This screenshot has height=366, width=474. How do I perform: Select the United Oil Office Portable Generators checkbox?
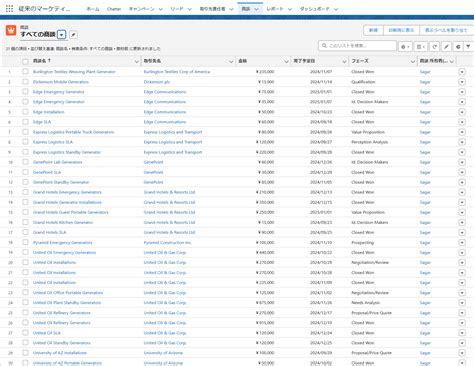click(25, 292)
